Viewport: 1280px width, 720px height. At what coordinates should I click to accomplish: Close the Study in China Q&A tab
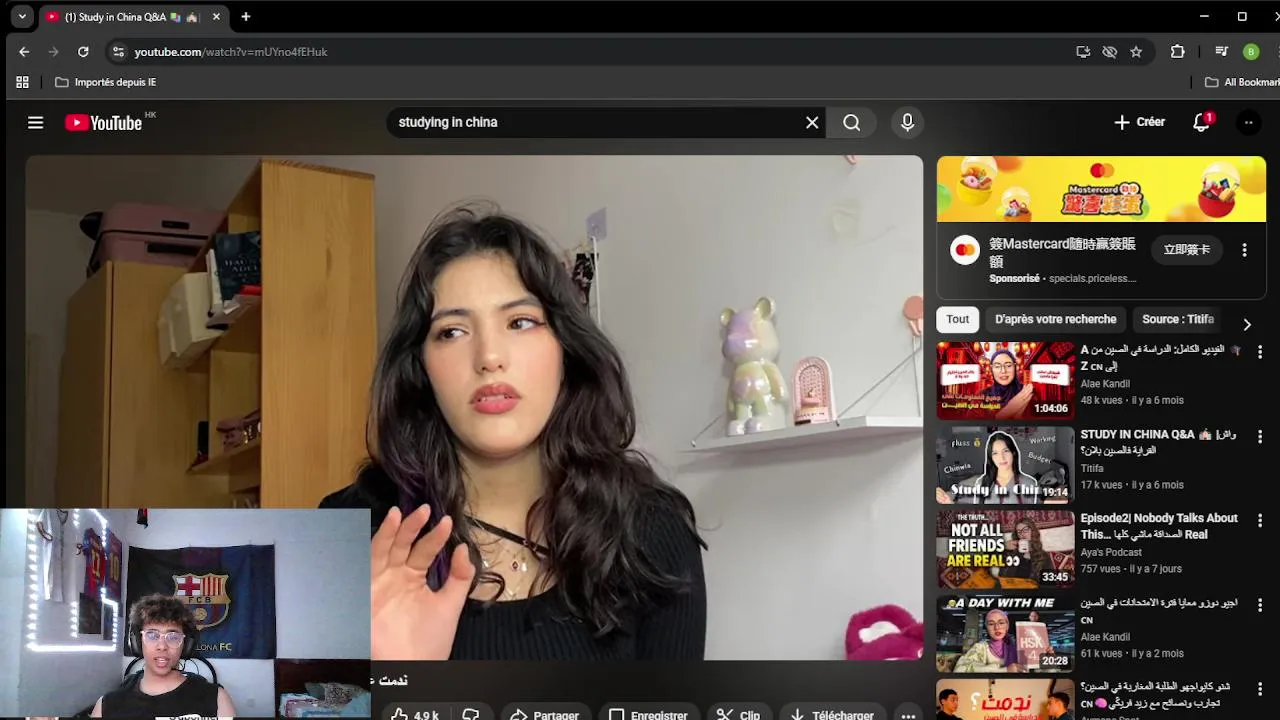216,17
